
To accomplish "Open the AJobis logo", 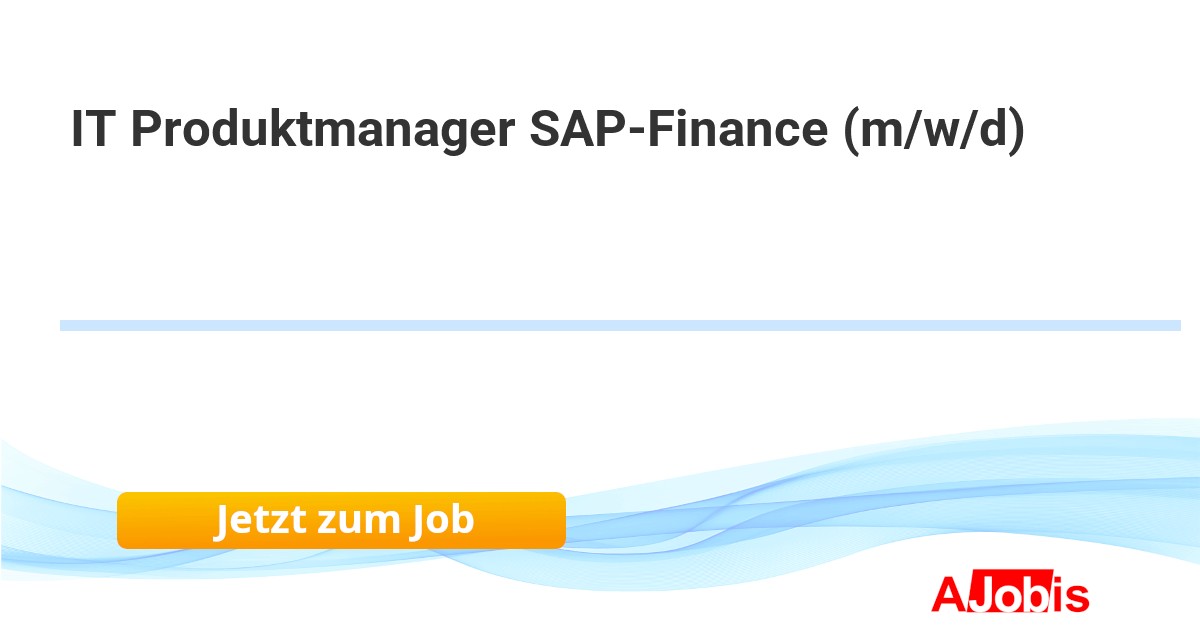I will [x=1010, y=594].
